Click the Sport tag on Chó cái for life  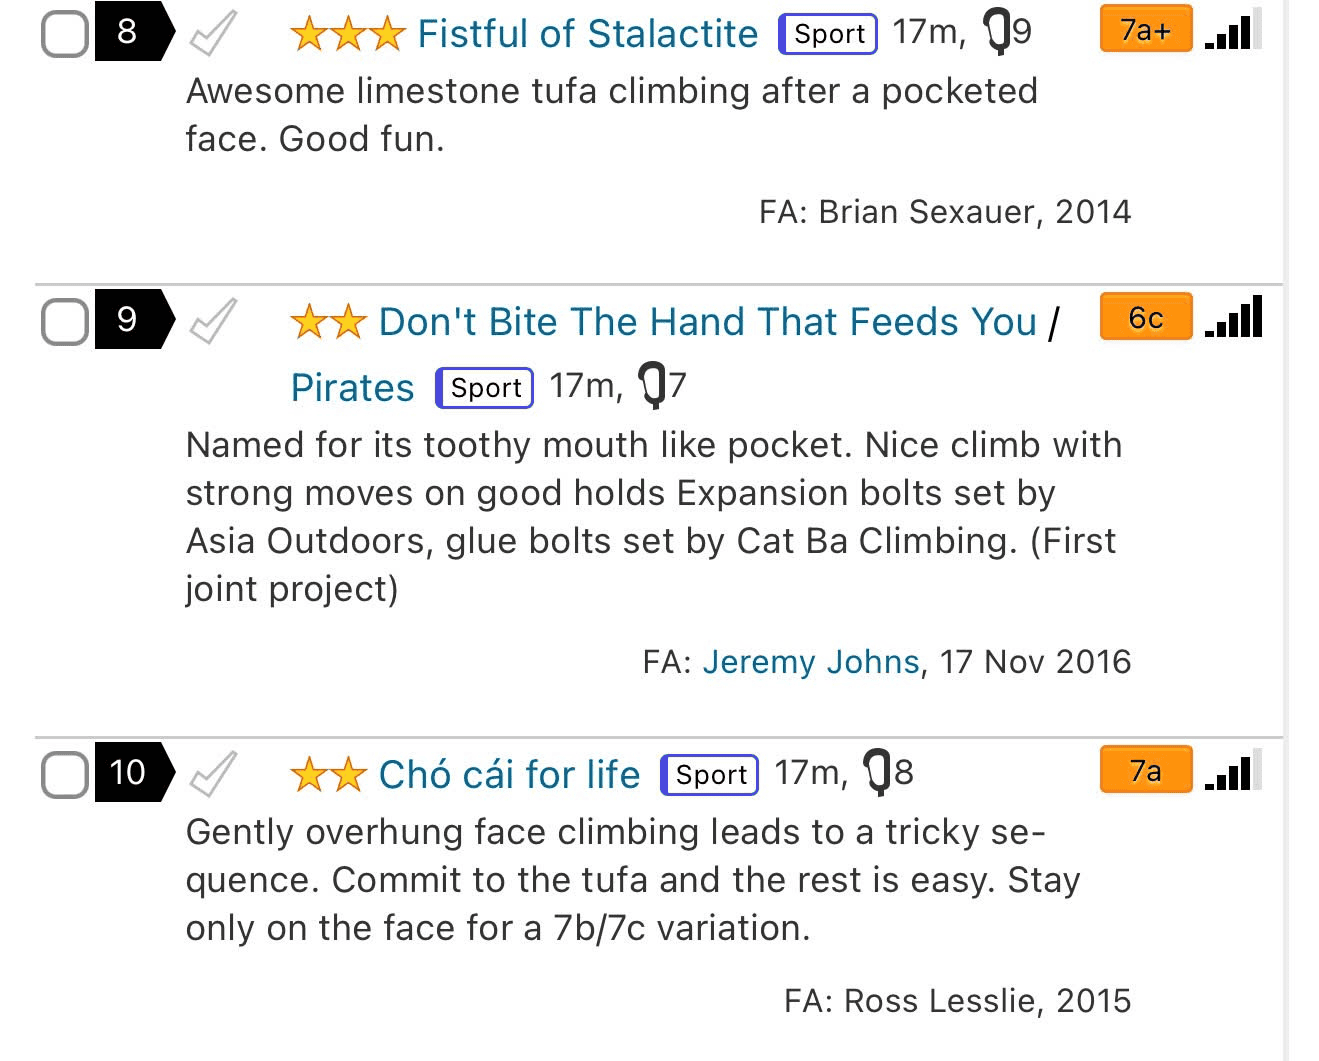pyautogui.click(x=710, y=775)
